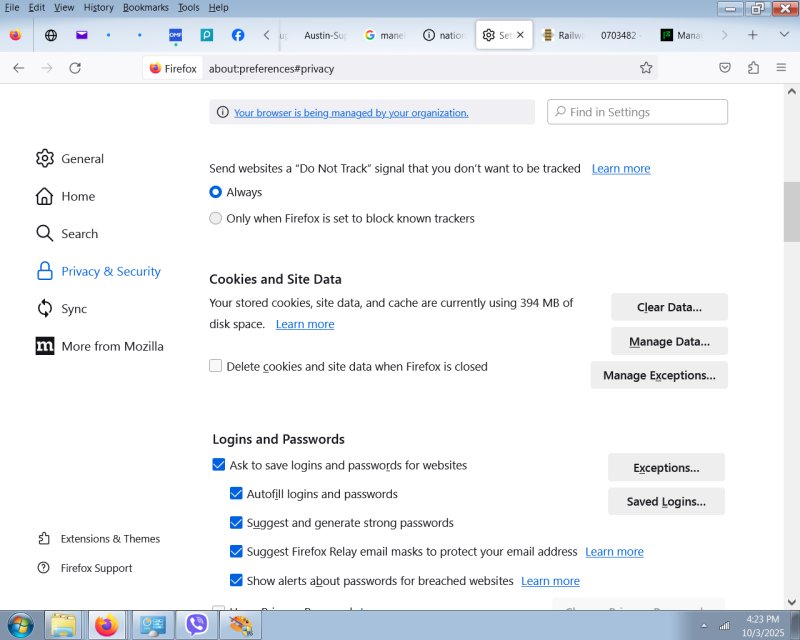Click the Clear Data button
This screenshot has height=640, width=800.
669,307
